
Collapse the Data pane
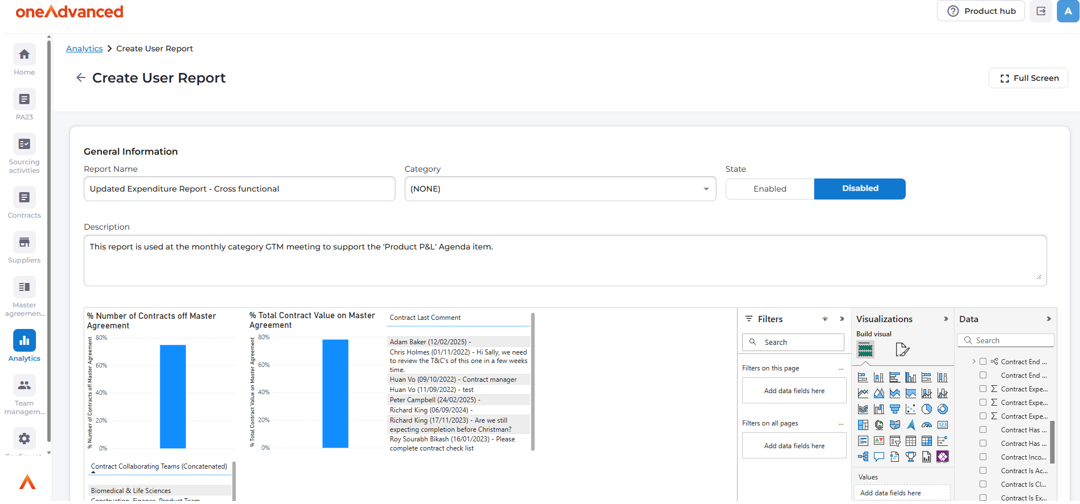1048,319
